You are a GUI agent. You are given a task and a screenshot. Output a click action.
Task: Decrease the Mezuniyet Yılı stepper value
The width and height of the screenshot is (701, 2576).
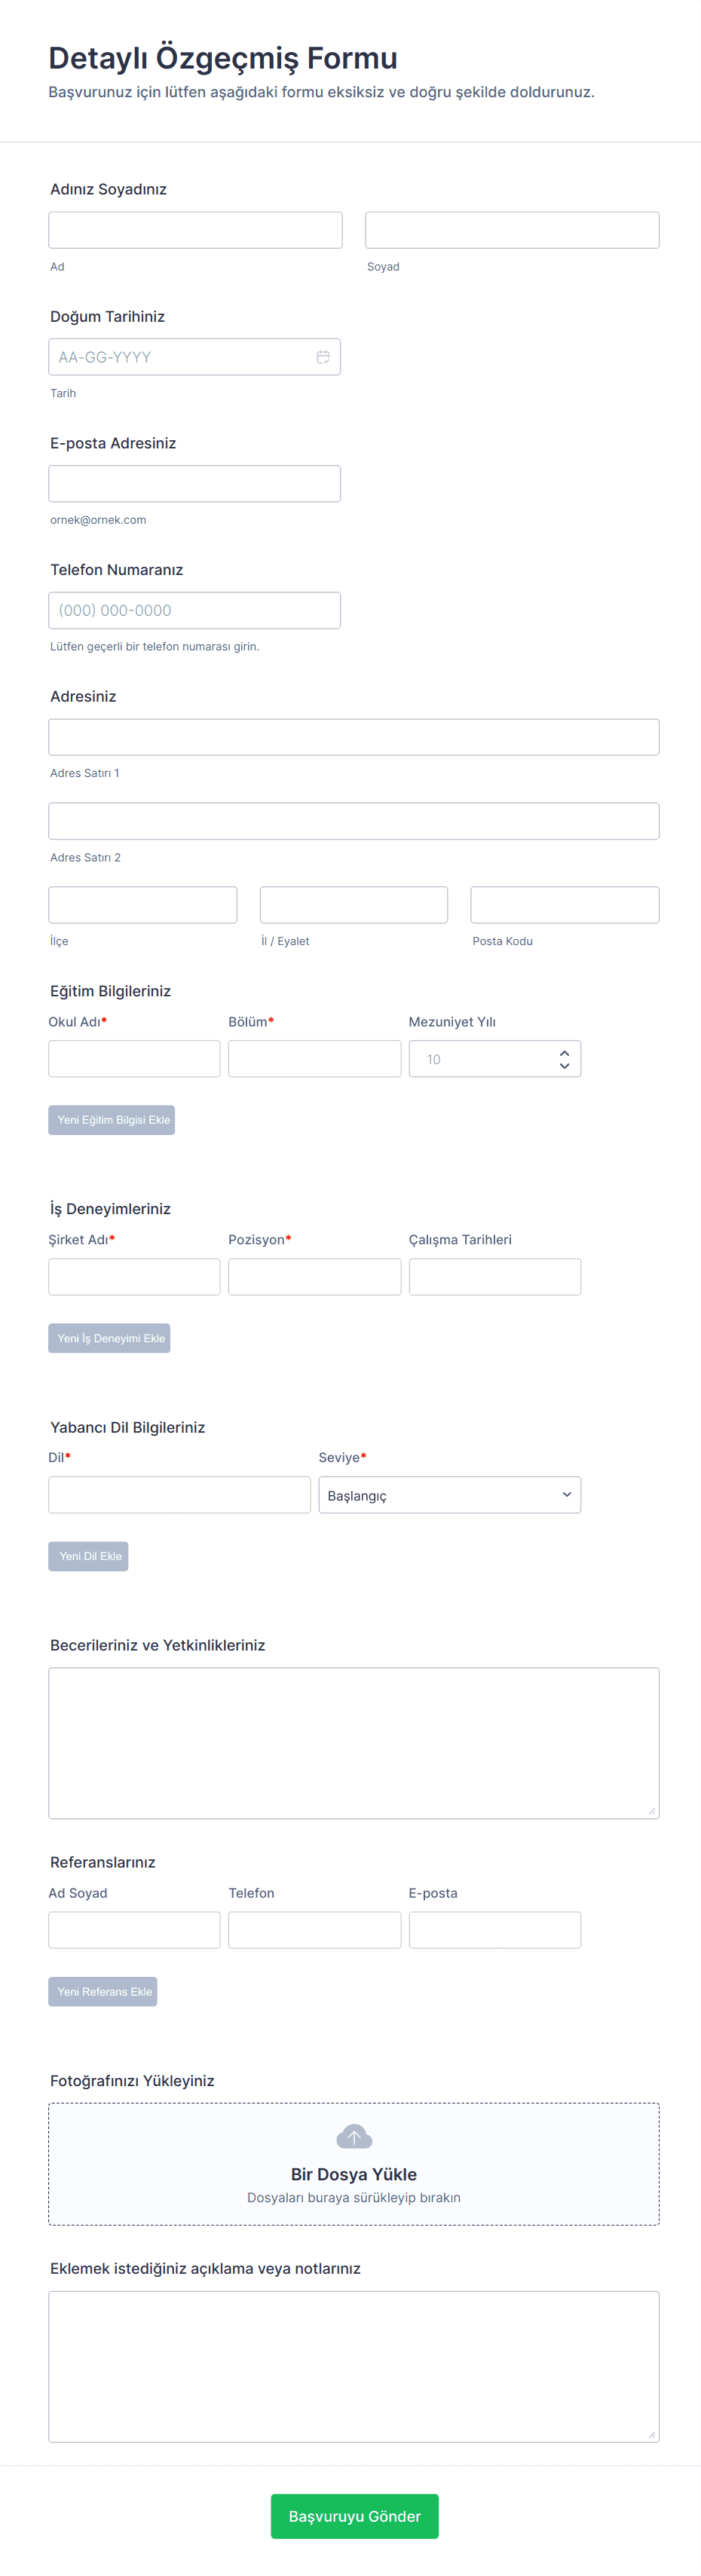pyautogui.click(x=564, y=1066)
